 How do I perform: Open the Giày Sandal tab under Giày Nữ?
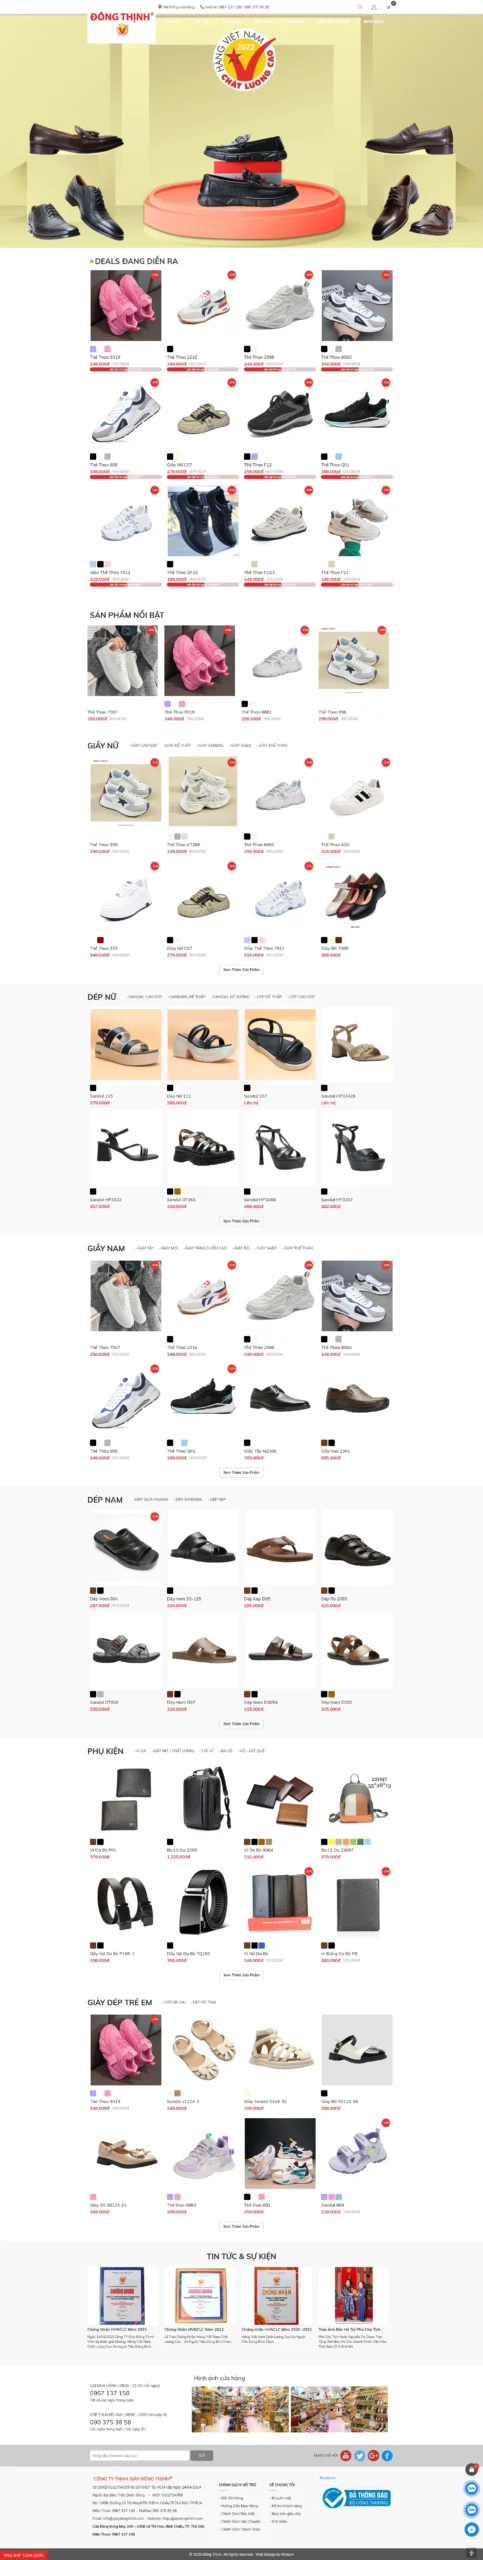tap(210, 745)
